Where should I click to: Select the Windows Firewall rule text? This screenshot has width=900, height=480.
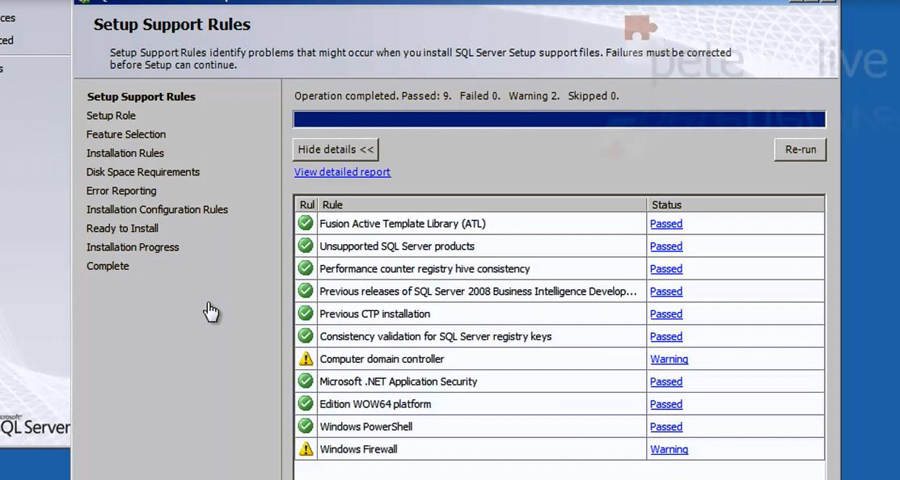pyautogui.click(x=358, y=449)
